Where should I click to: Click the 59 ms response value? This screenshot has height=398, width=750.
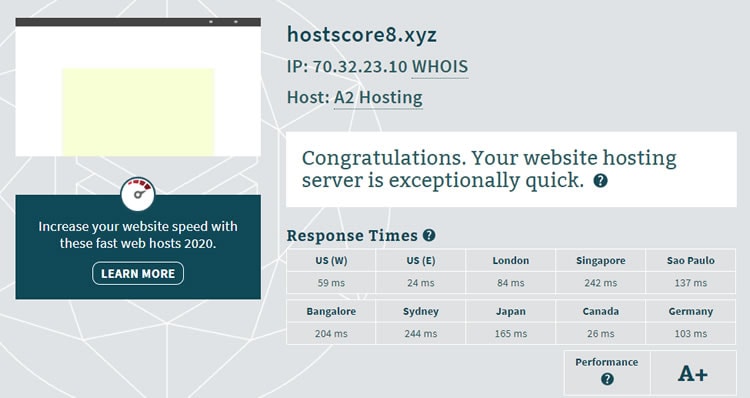(x=331, y=283)
